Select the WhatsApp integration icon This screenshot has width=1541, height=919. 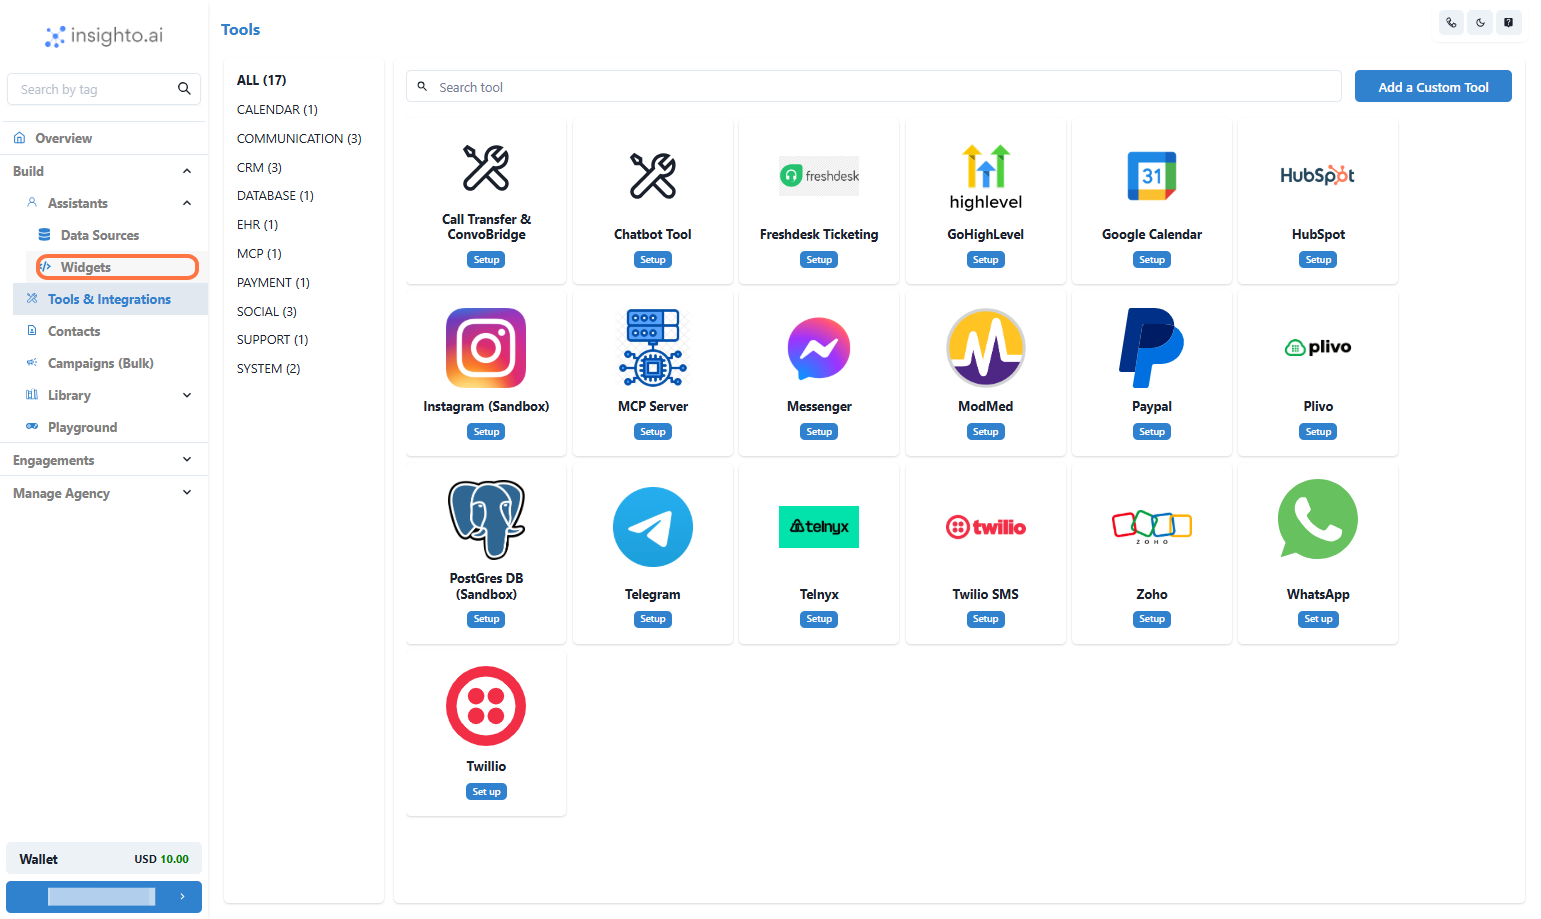pyautogui.click(x=1317, y=519)
